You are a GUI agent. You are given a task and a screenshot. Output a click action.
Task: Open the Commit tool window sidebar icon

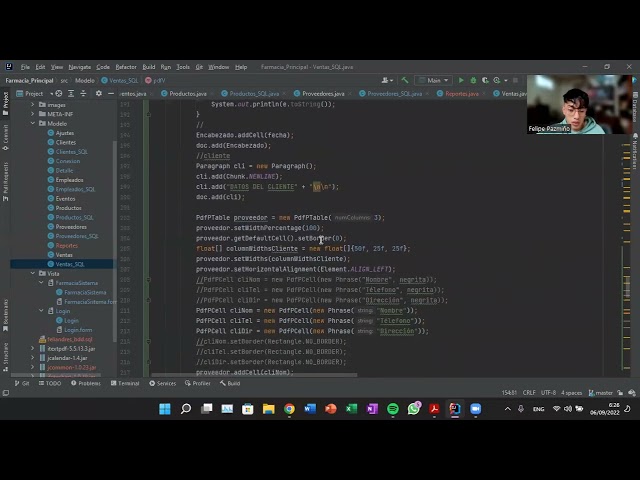pos(5,138)
